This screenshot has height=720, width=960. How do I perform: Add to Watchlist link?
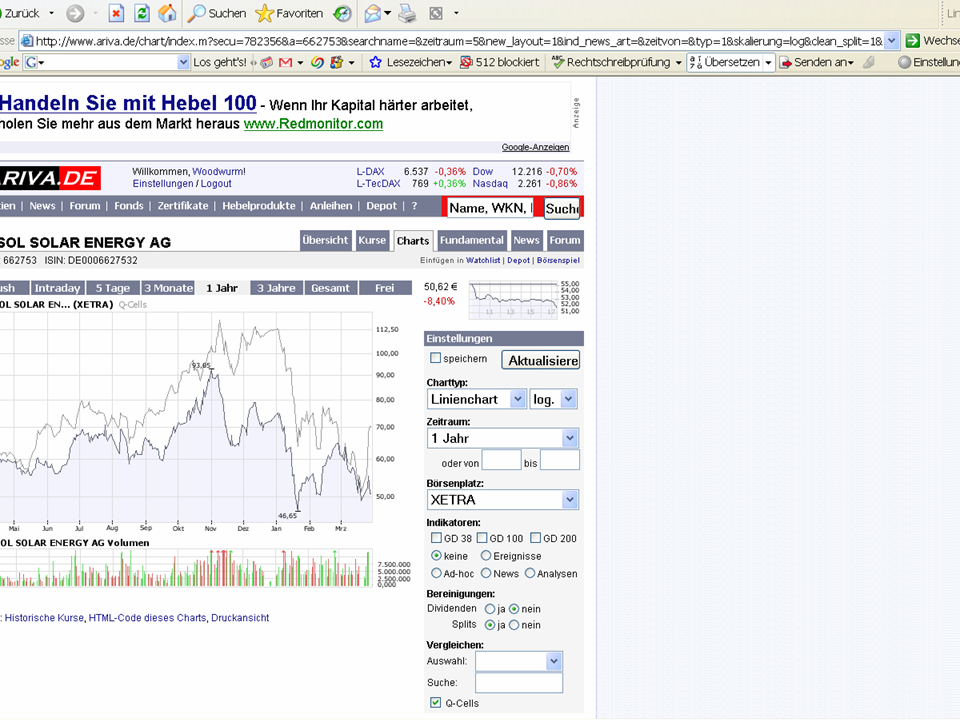[483, 260]
